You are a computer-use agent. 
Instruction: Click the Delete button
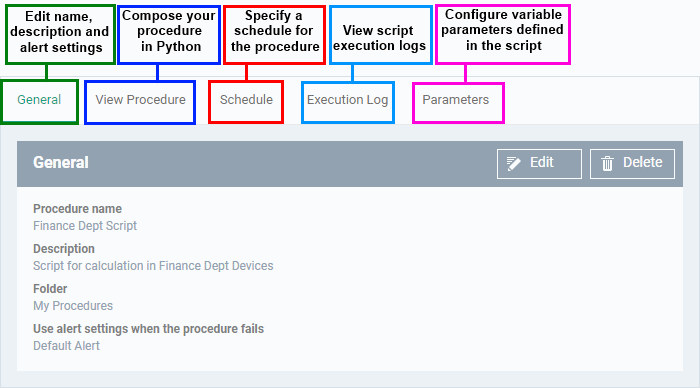[632, 164]
